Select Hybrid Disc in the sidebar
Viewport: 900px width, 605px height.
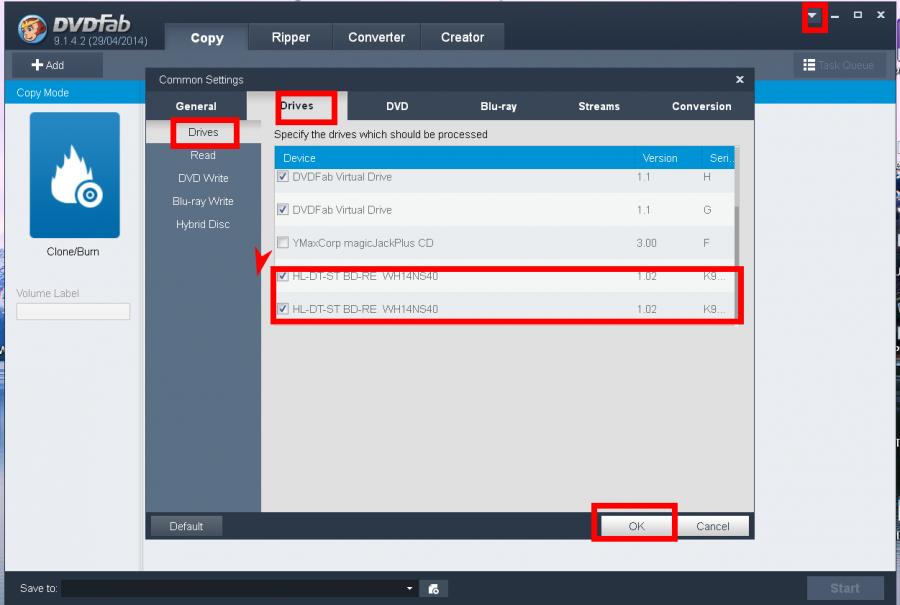tap(203, 224)
